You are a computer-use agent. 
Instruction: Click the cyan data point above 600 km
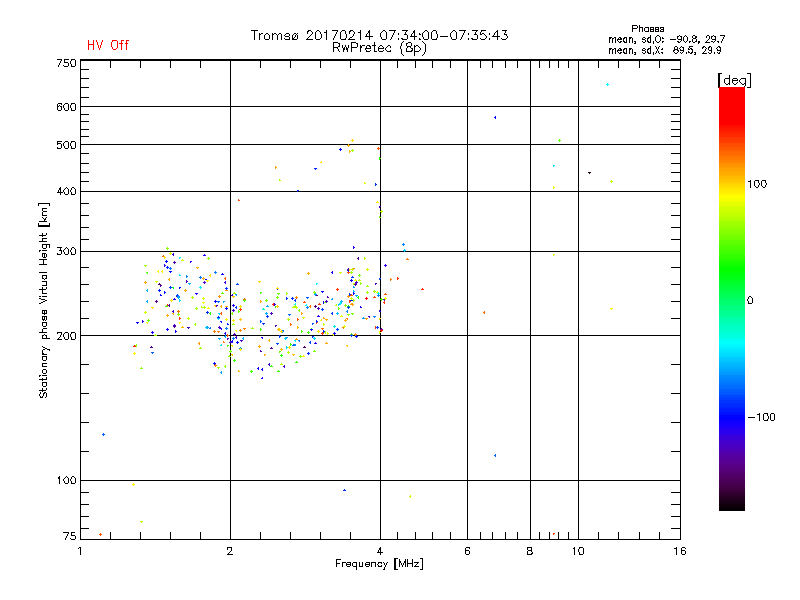point(607,85)
